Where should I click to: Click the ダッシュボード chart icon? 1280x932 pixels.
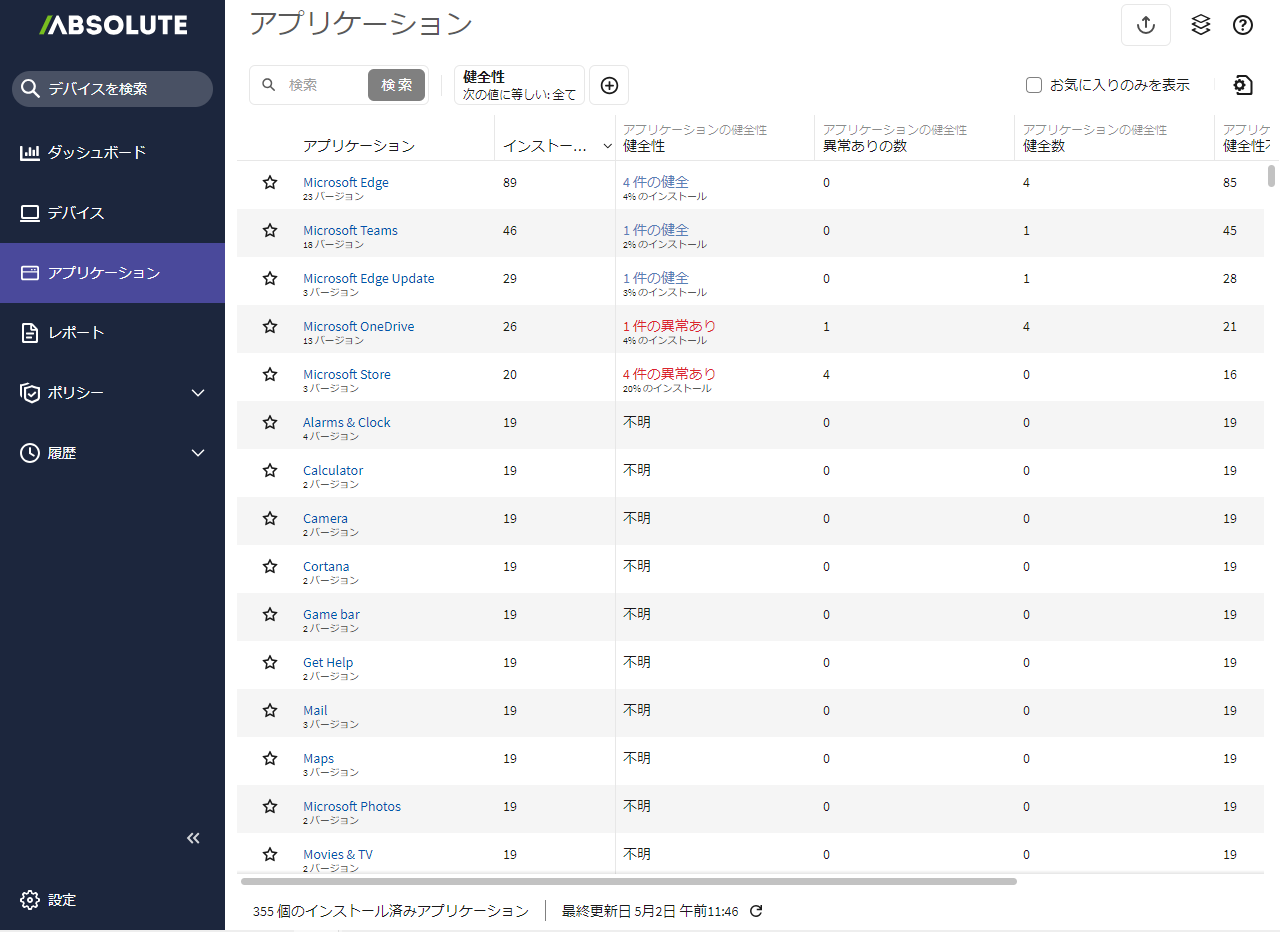coord(30,153)
